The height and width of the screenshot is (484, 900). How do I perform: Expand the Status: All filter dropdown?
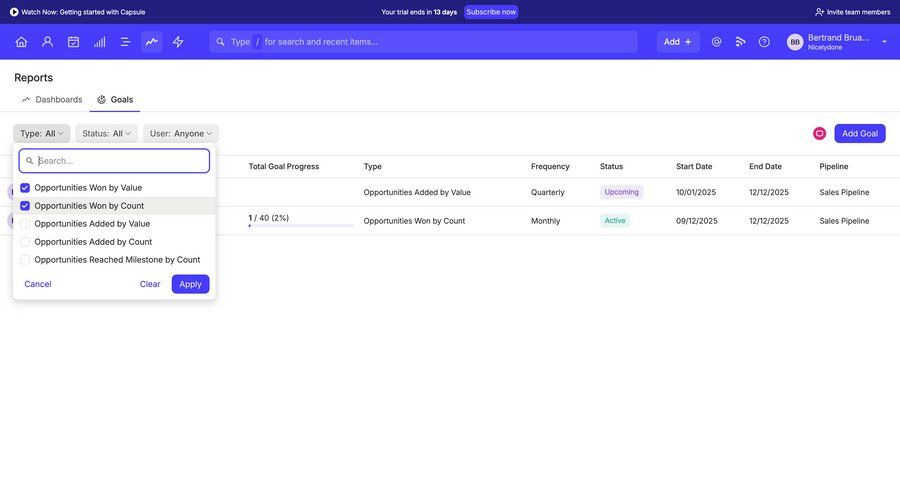tap(106, 133)
